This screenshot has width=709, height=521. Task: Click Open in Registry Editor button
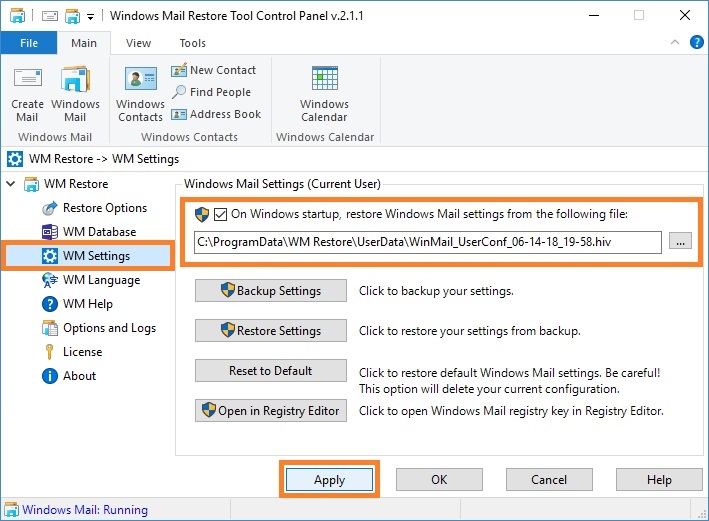[x=271, y=411]
